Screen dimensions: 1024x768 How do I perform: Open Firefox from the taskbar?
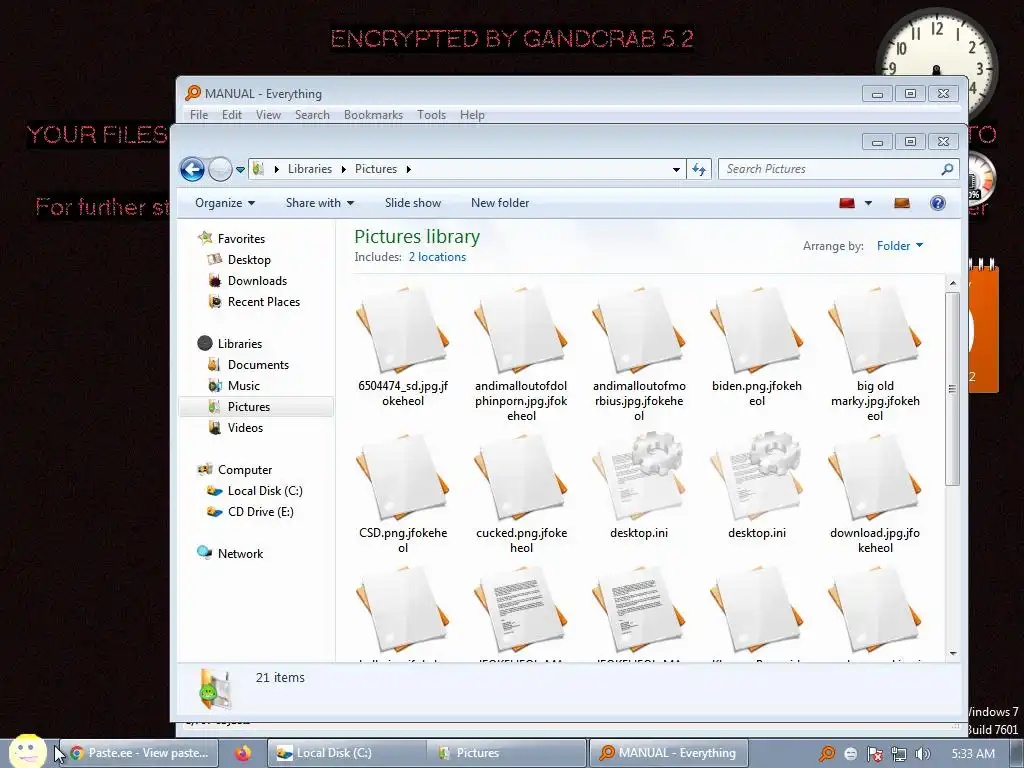[x=243, y=753]
